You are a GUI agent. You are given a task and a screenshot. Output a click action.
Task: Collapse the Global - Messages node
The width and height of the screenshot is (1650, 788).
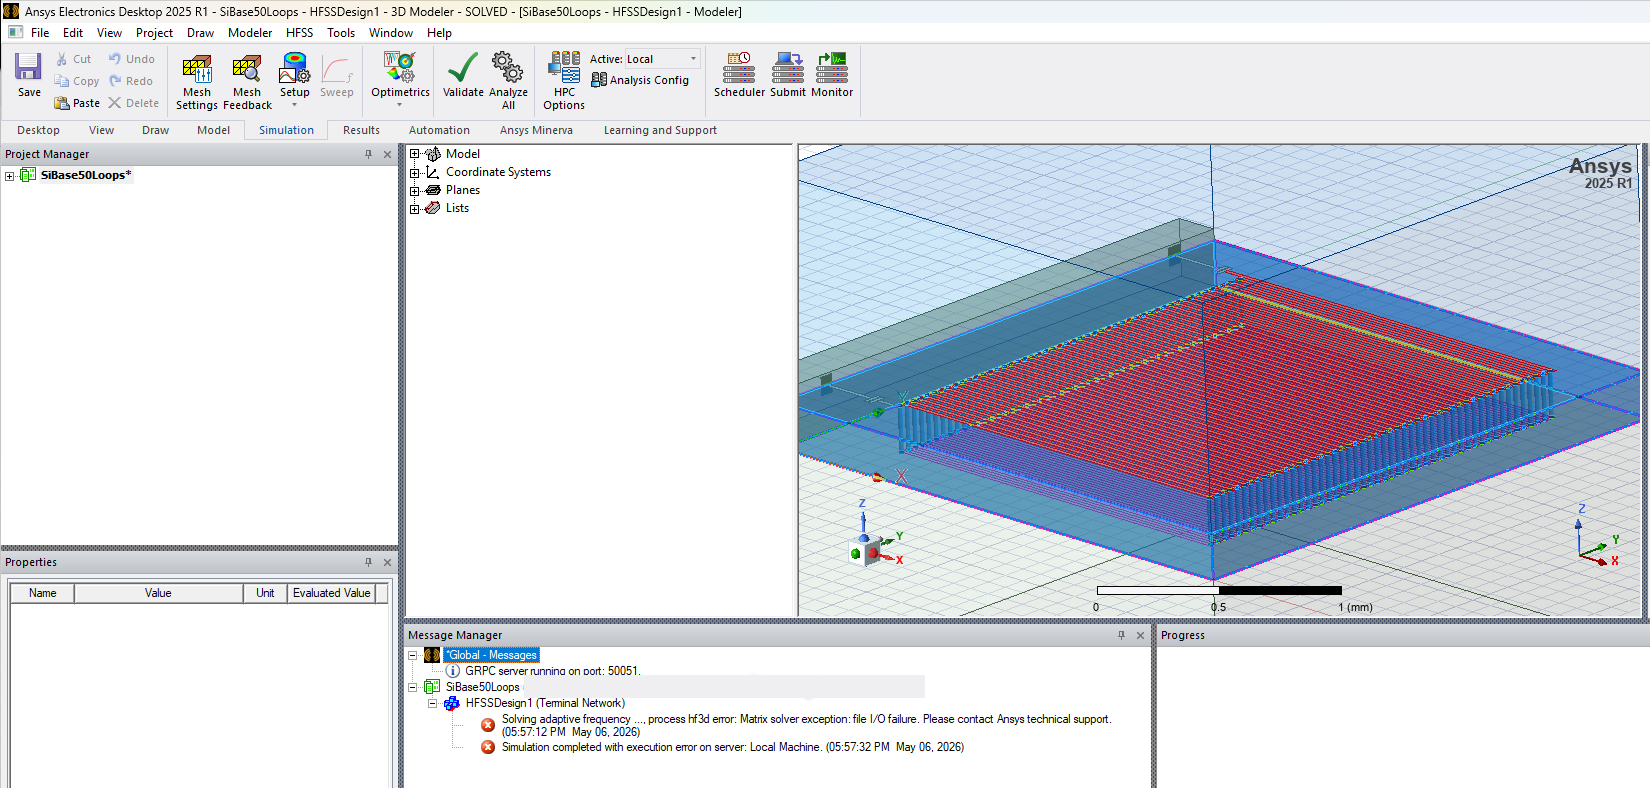click(x=413, y=656)
